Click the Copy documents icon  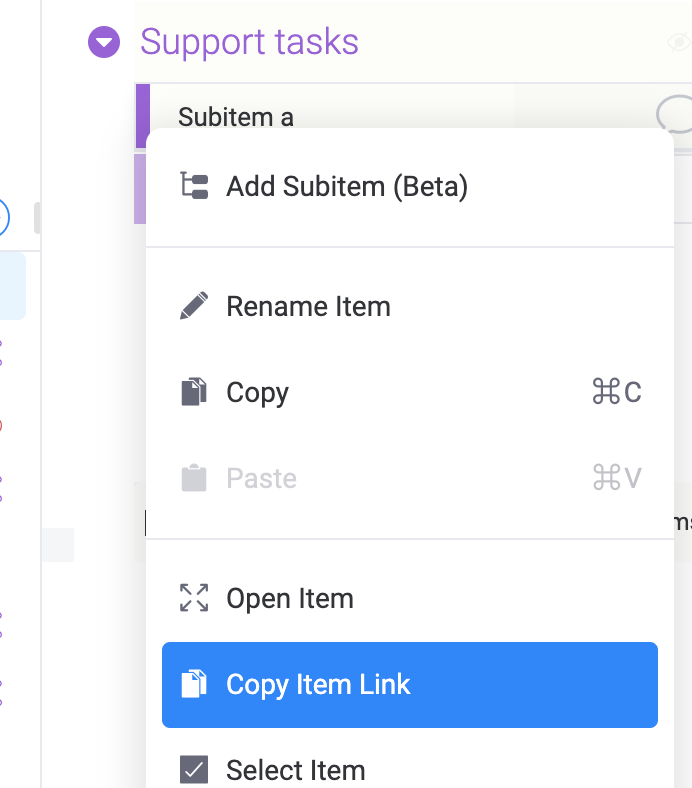click(x=194, y=392)
